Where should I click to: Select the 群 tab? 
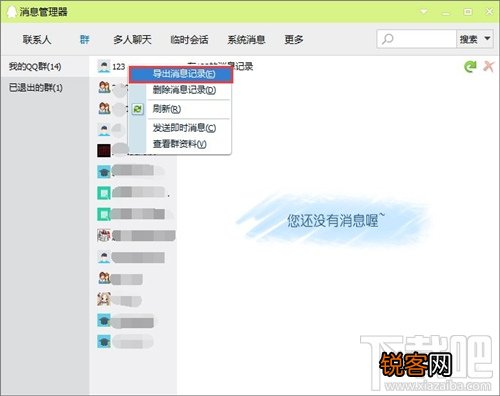(85, 40)
